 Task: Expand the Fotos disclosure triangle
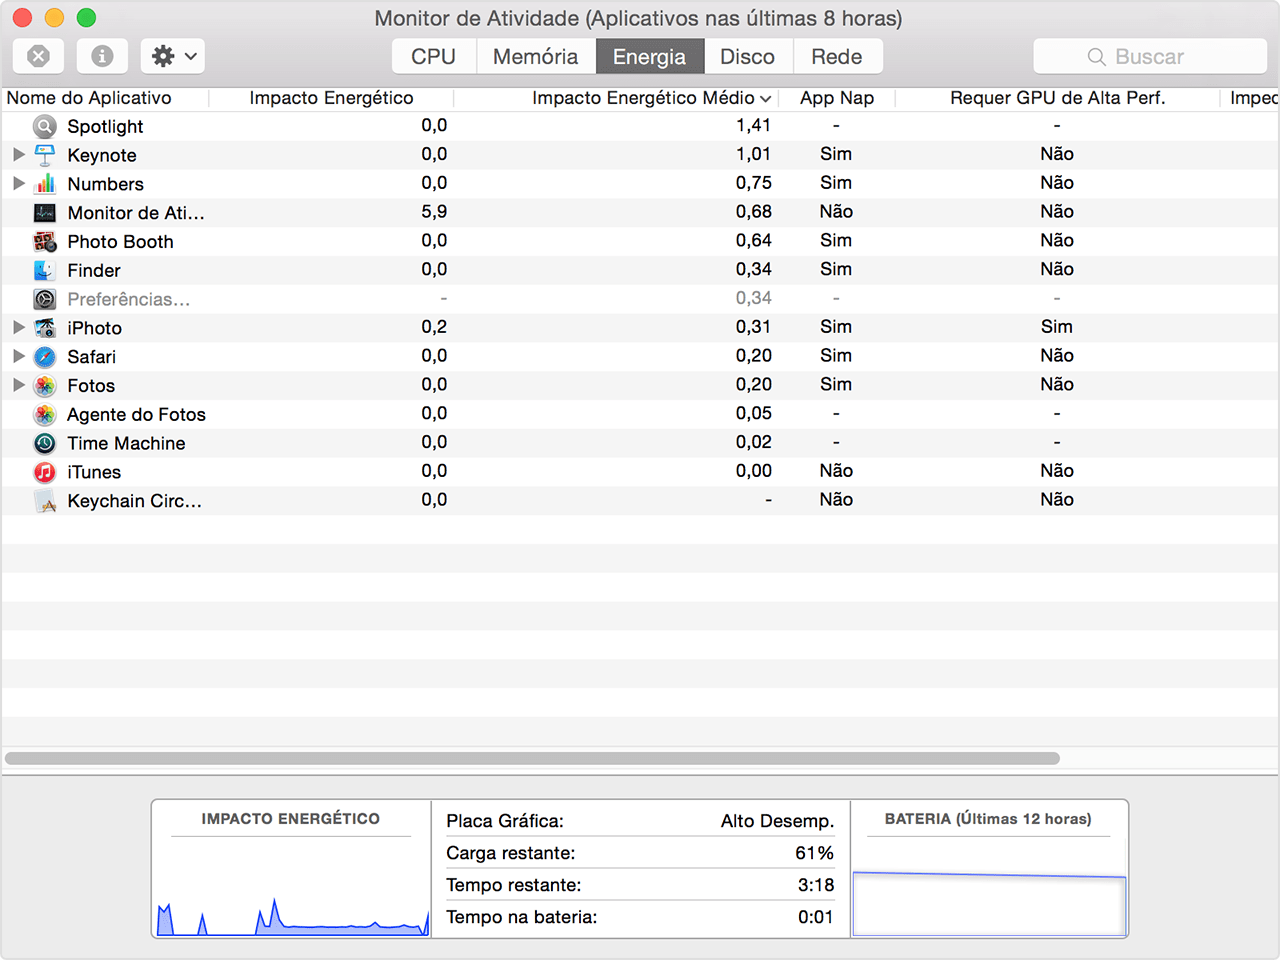tap(18, 386)
